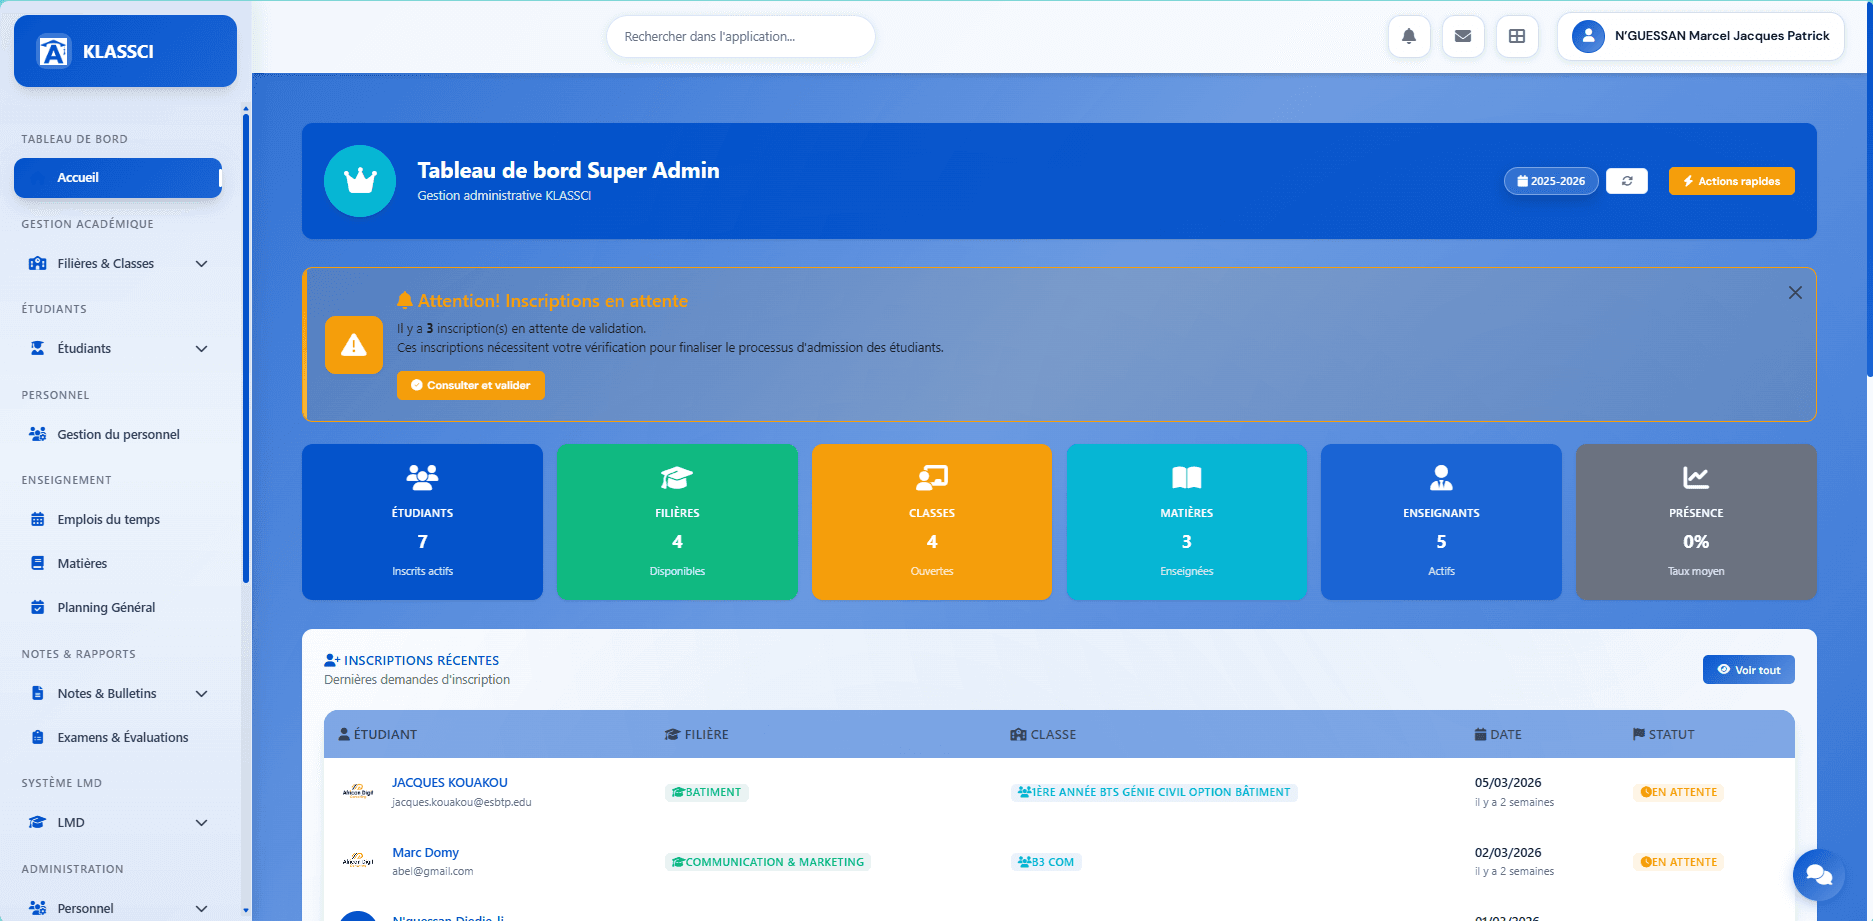Open messages via the envelope icon
The width and height of the screenshot is (1873, 921).
1463,36
